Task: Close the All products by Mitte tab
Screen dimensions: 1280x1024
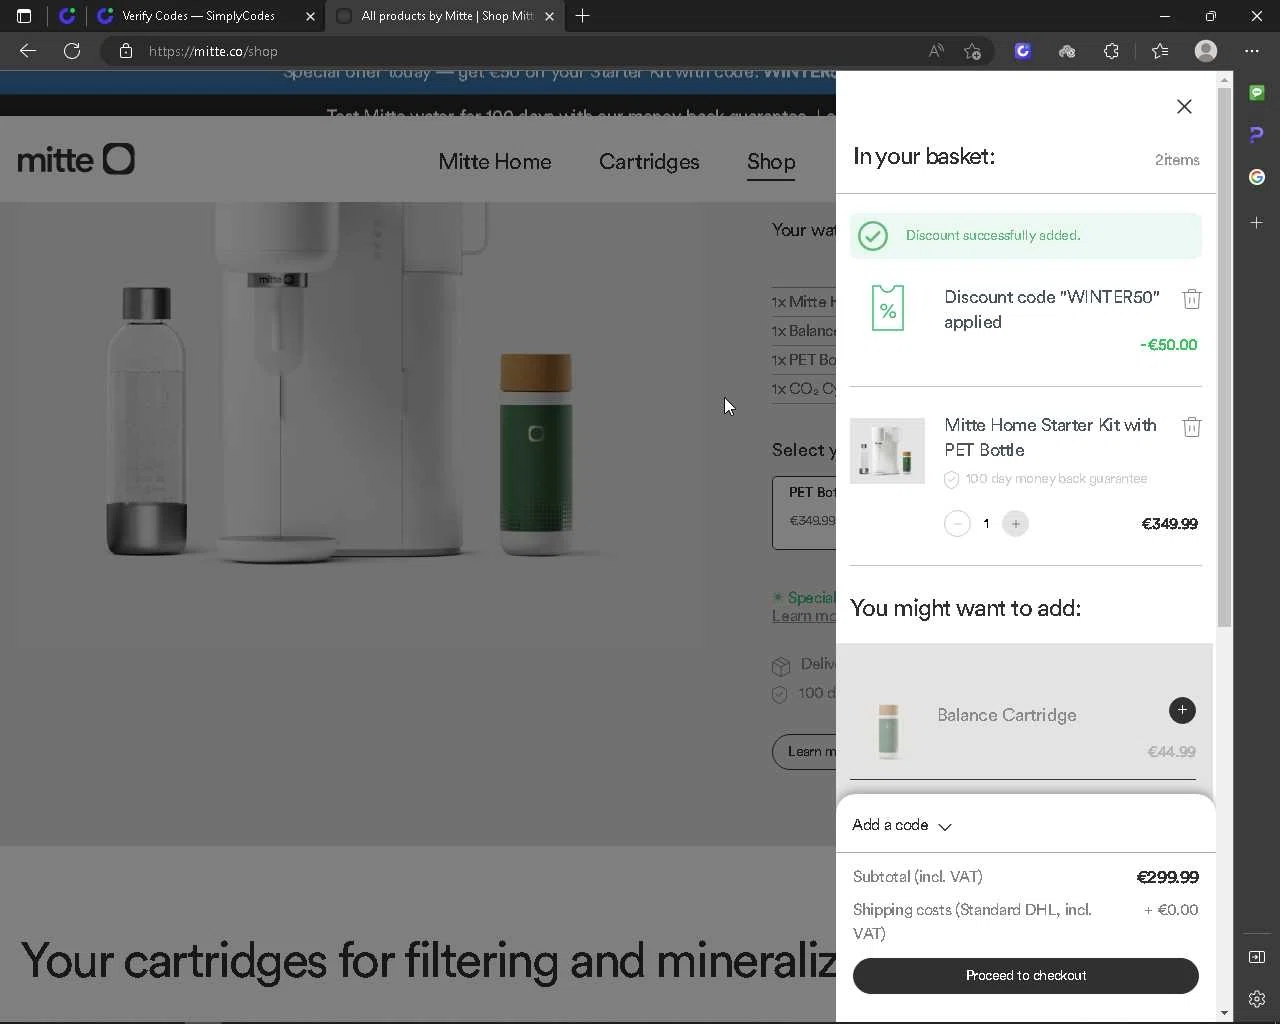Action: [x=549, y=16]
